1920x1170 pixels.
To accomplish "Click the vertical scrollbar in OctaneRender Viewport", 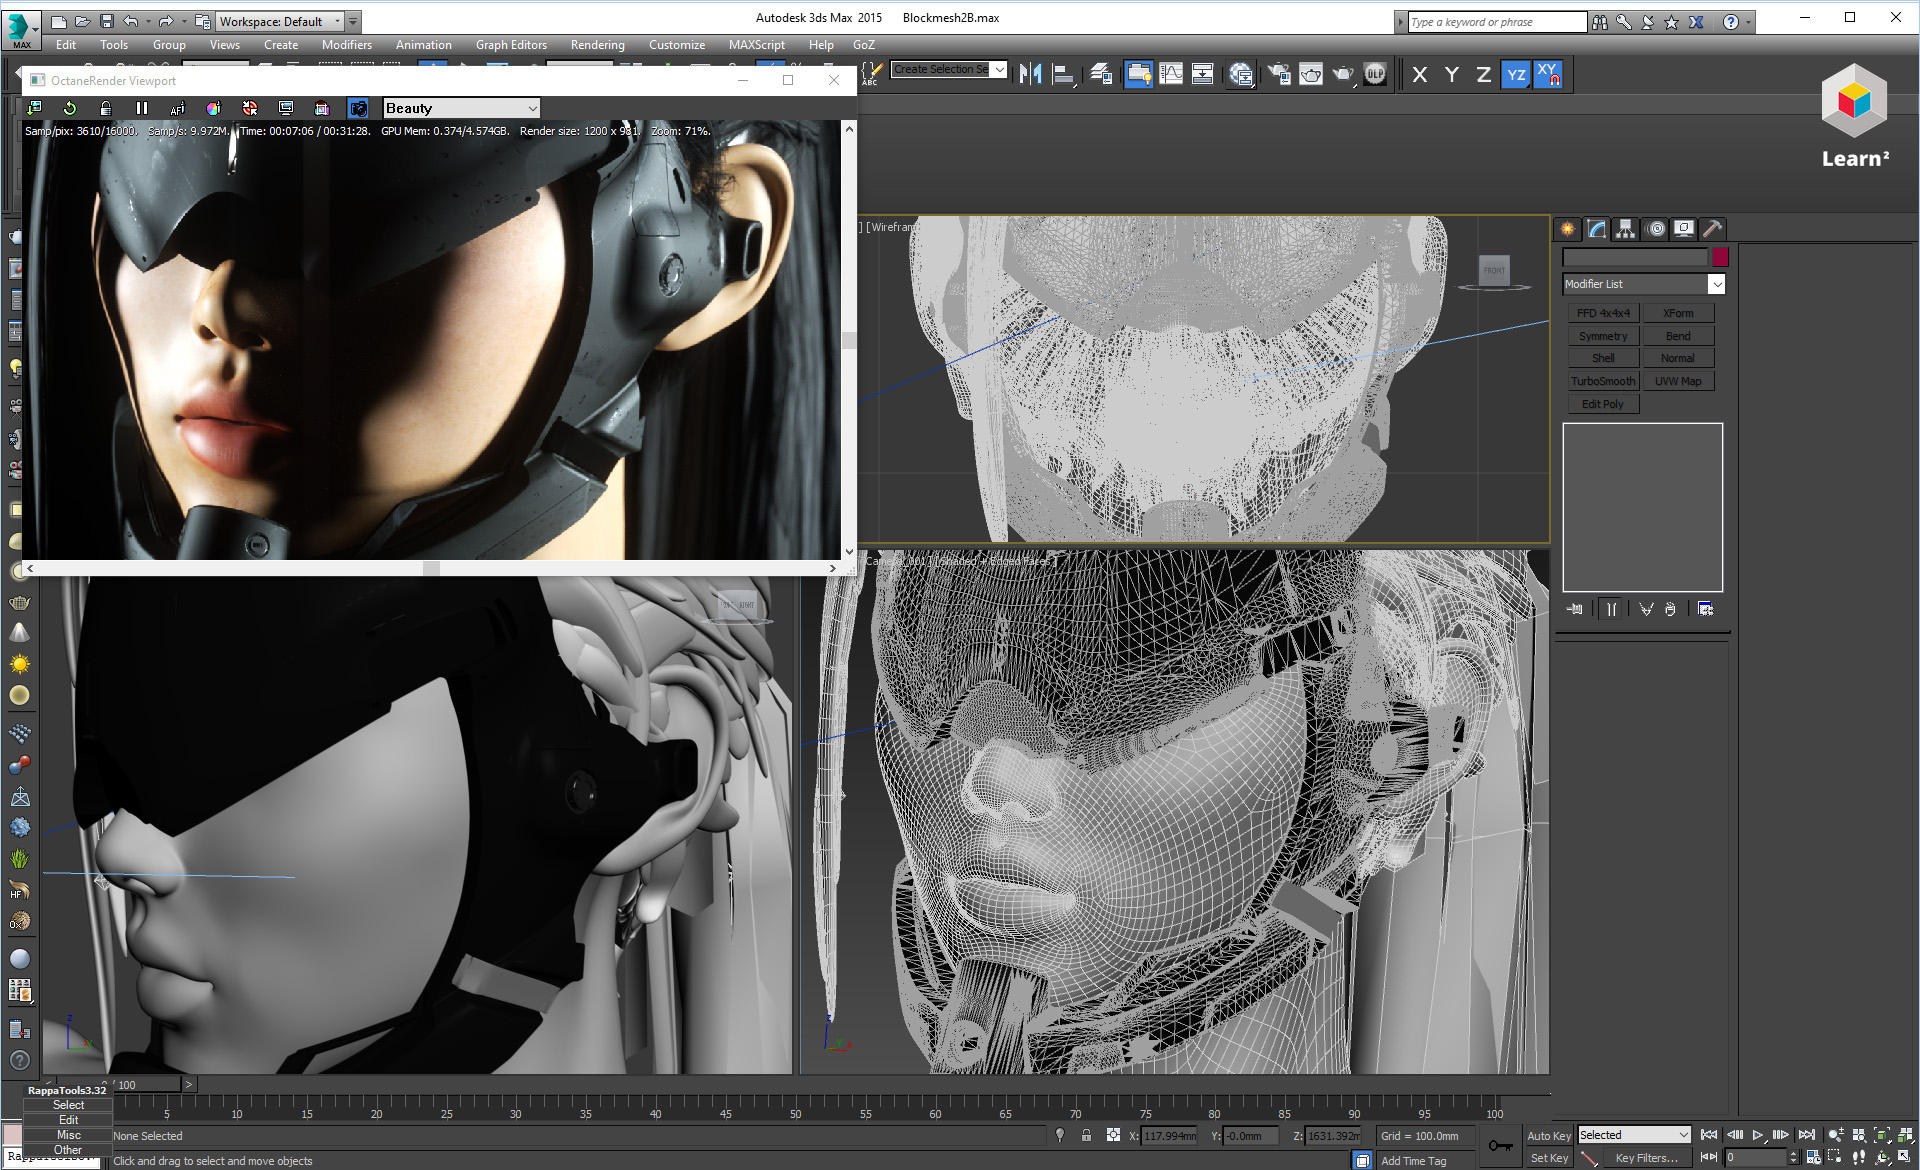I will (x=849, y=340).
